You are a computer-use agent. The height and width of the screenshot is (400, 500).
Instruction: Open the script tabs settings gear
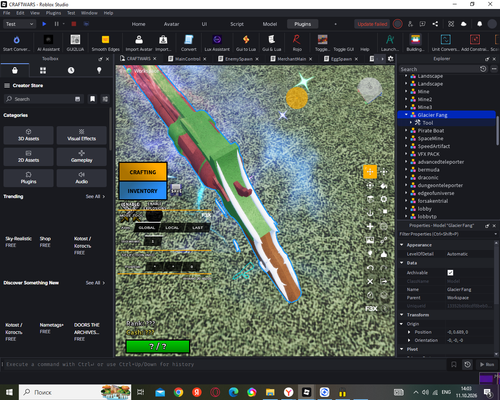[x=391, y=59]
